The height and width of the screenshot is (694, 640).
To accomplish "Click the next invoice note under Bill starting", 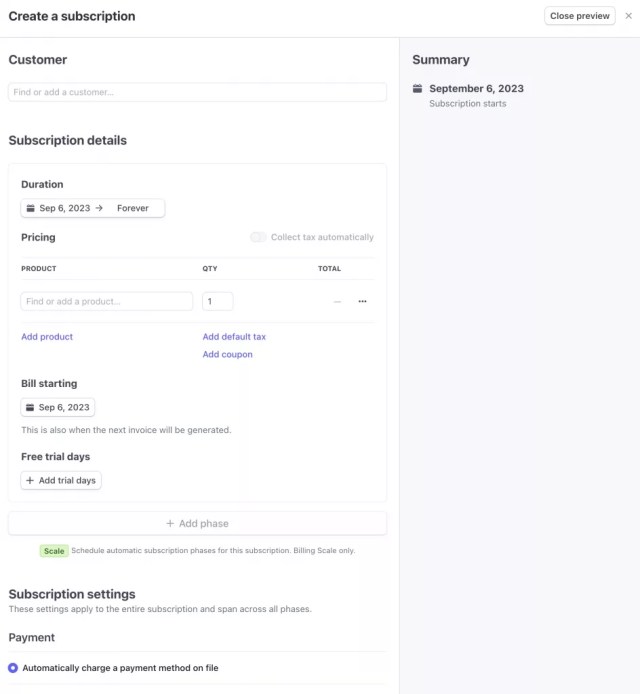I will click(126, 430).
